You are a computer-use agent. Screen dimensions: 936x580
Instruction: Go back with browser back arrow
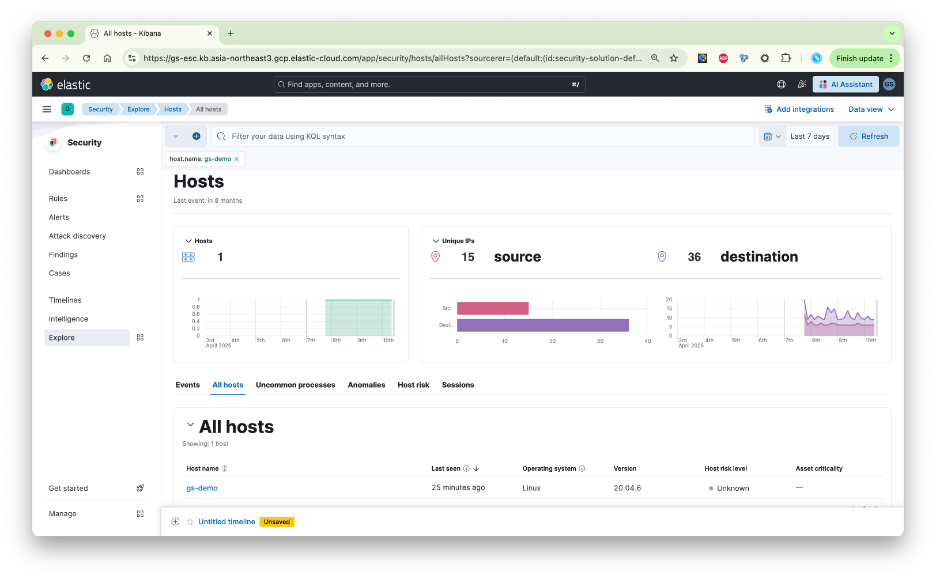coord(45,58)
